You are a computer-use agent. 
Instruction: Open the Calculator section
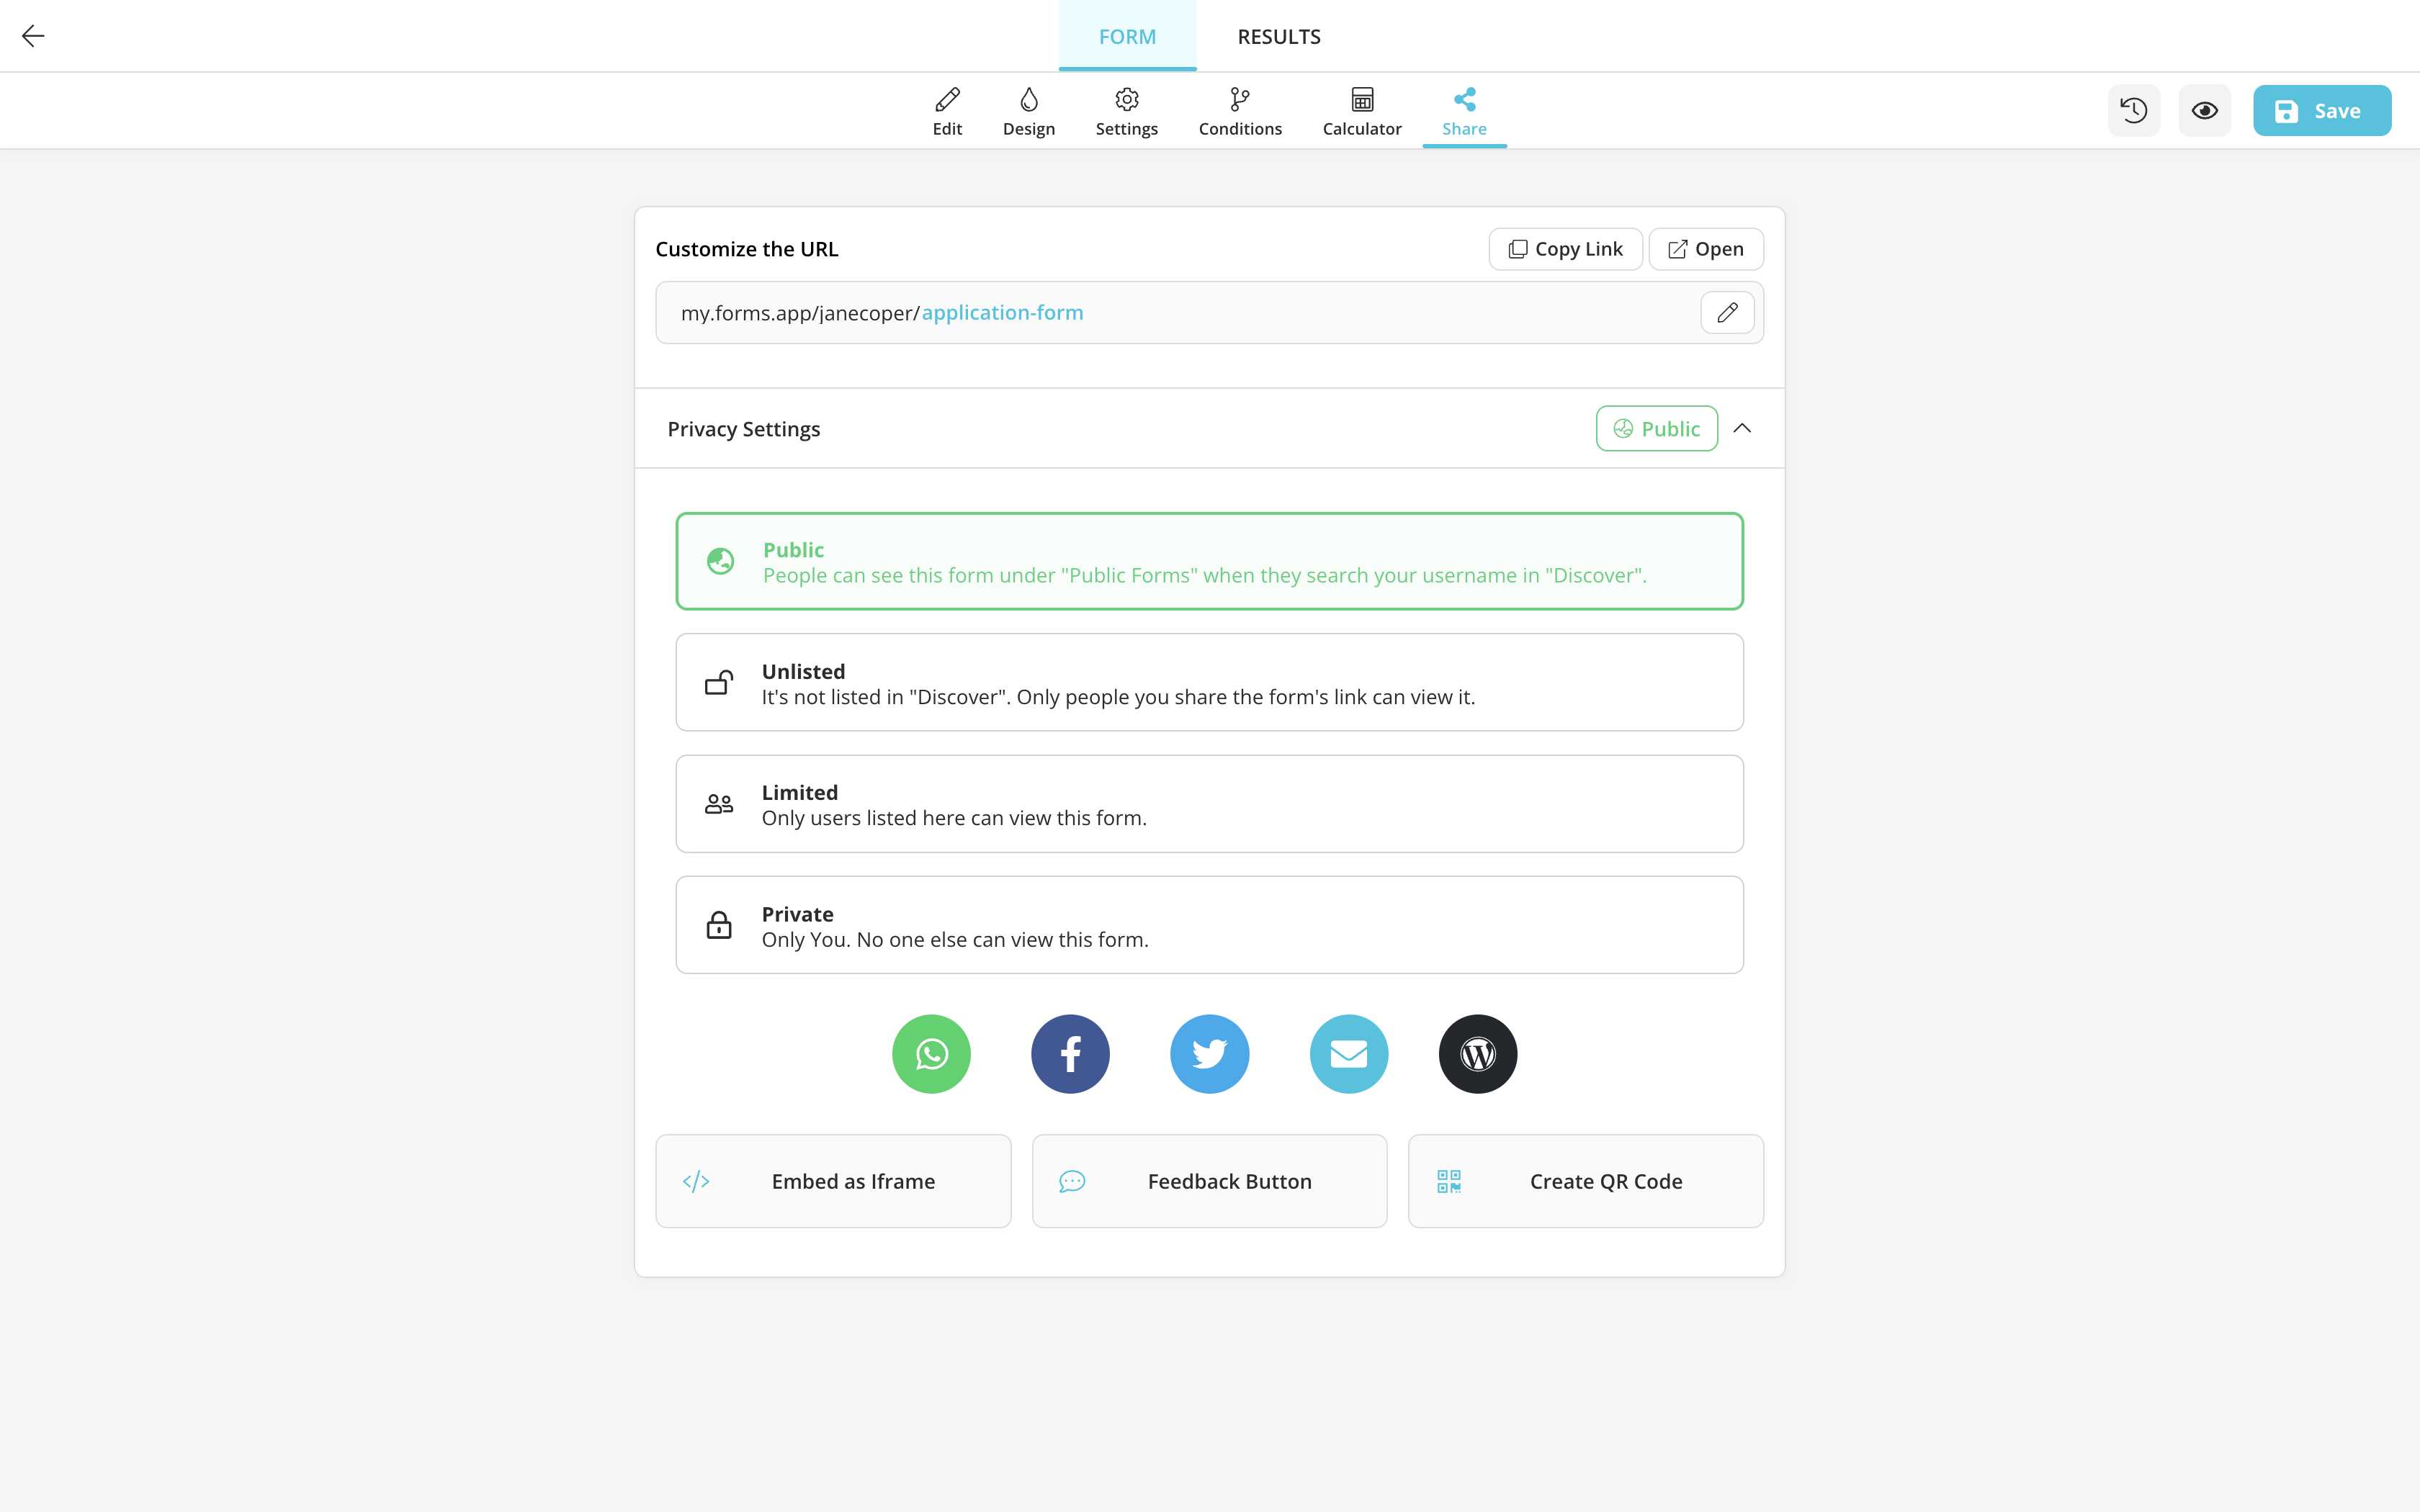point(1362,111)
